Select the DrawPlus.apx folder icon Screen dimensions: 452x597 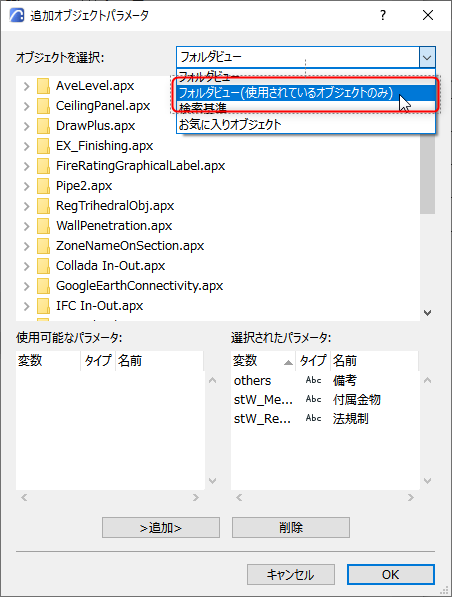[43, 126]
